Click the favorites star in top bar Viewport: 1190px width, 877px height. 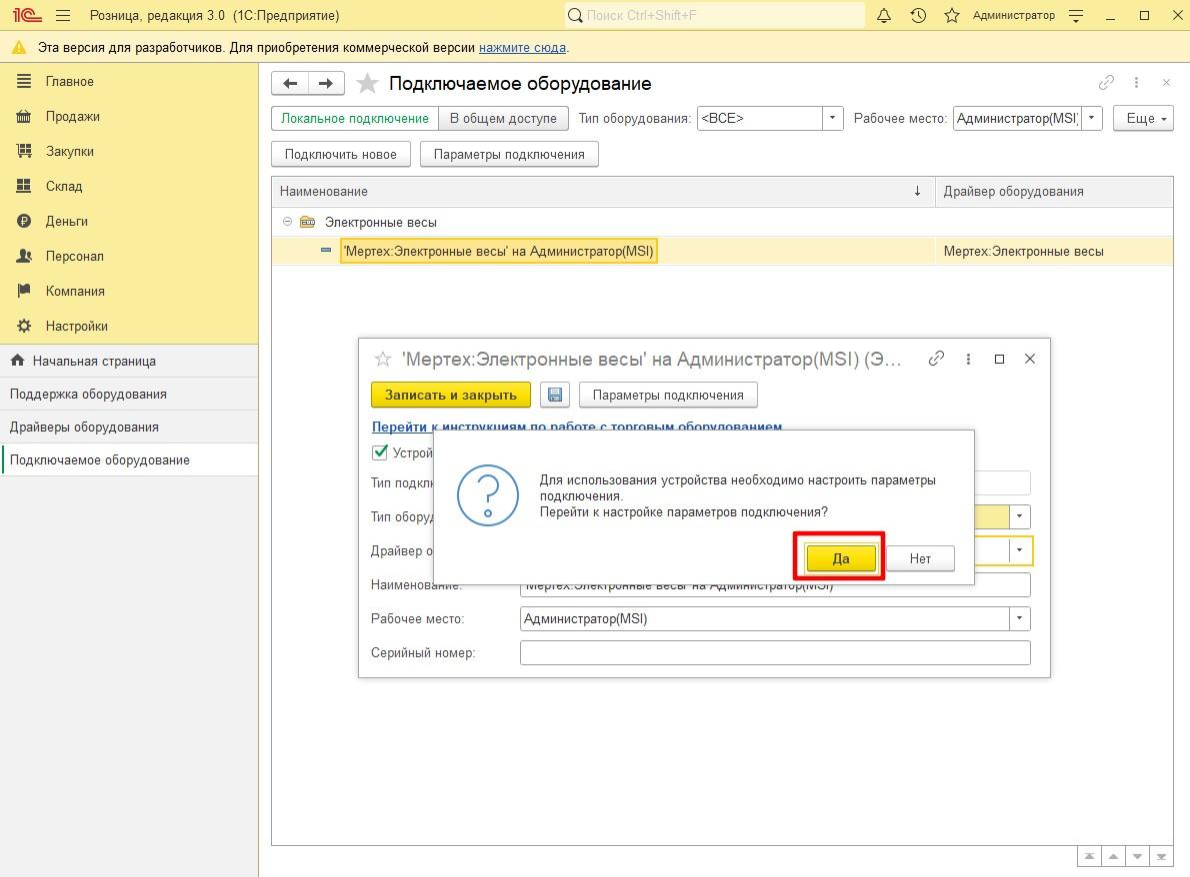point(951,16)
